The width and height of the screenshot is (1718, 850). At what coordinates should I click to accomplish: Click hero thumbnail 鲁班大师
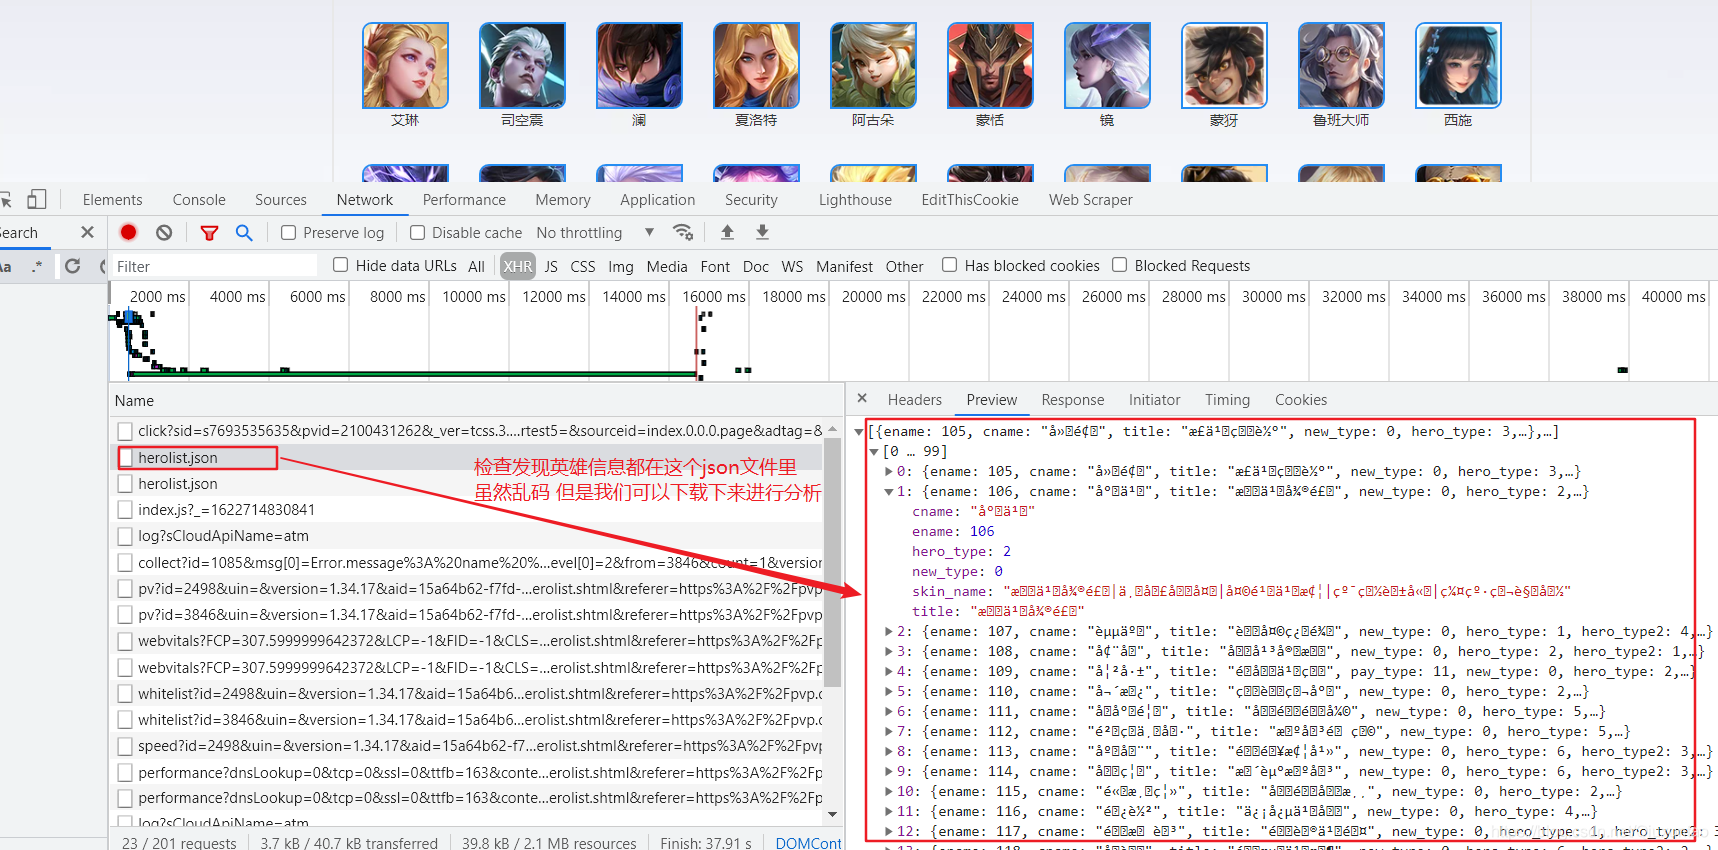point(1341,65)
